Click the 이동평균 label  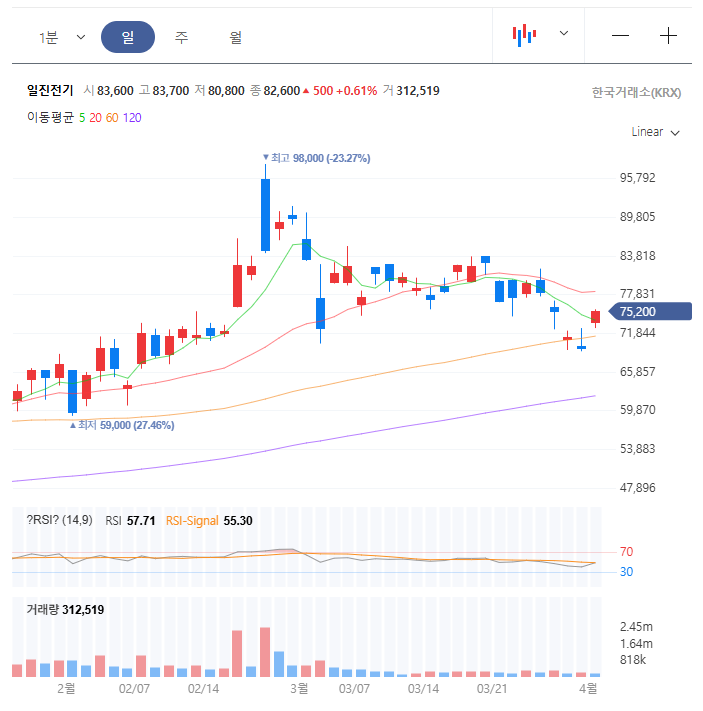pos(50,117)
